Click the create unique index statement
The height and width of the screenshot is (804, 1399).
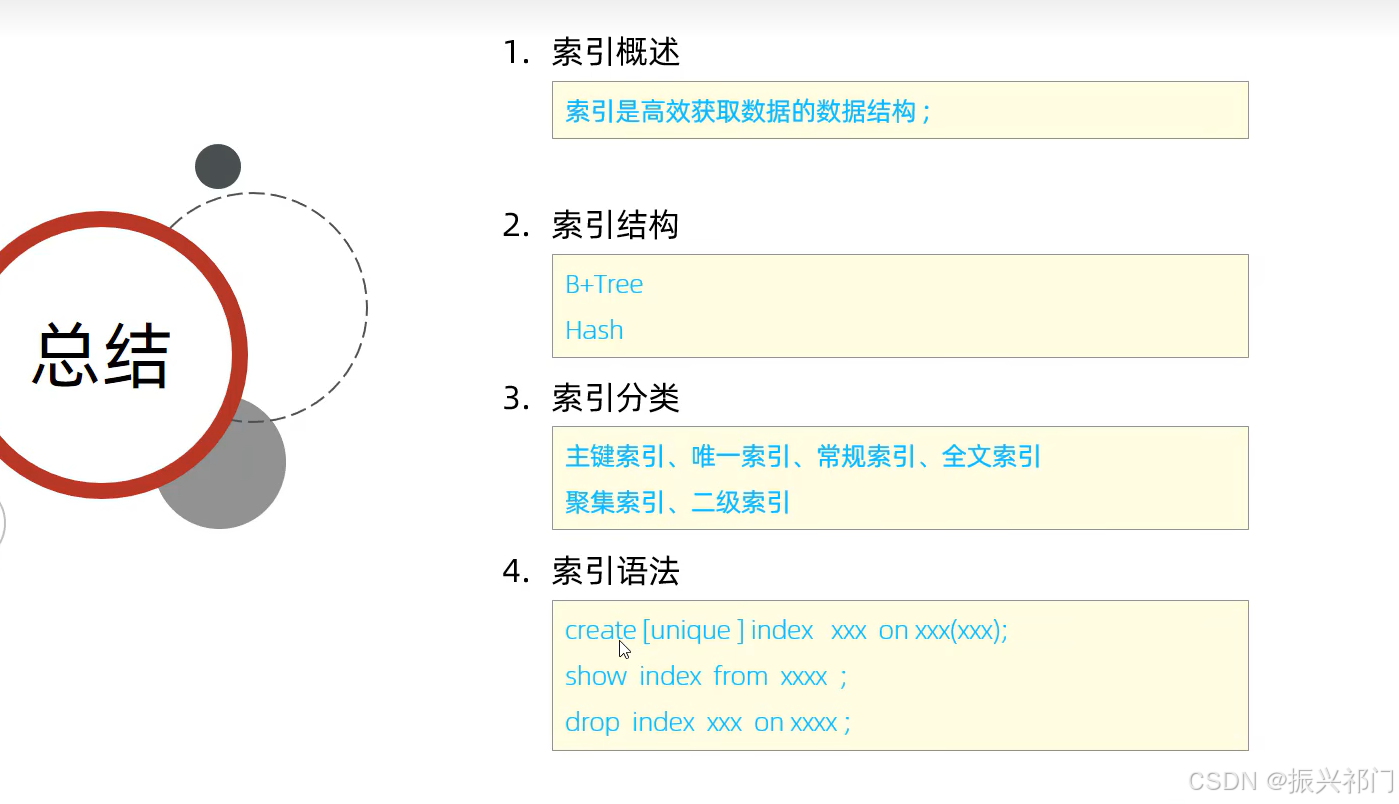click(x=787, y=631)
